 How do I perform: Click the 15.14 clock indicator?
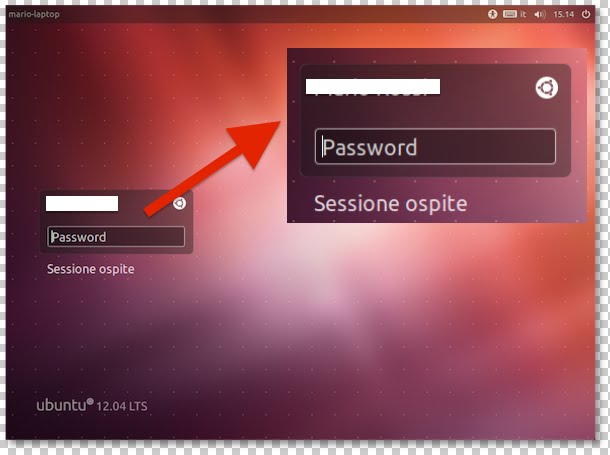[x=563, y=14]
